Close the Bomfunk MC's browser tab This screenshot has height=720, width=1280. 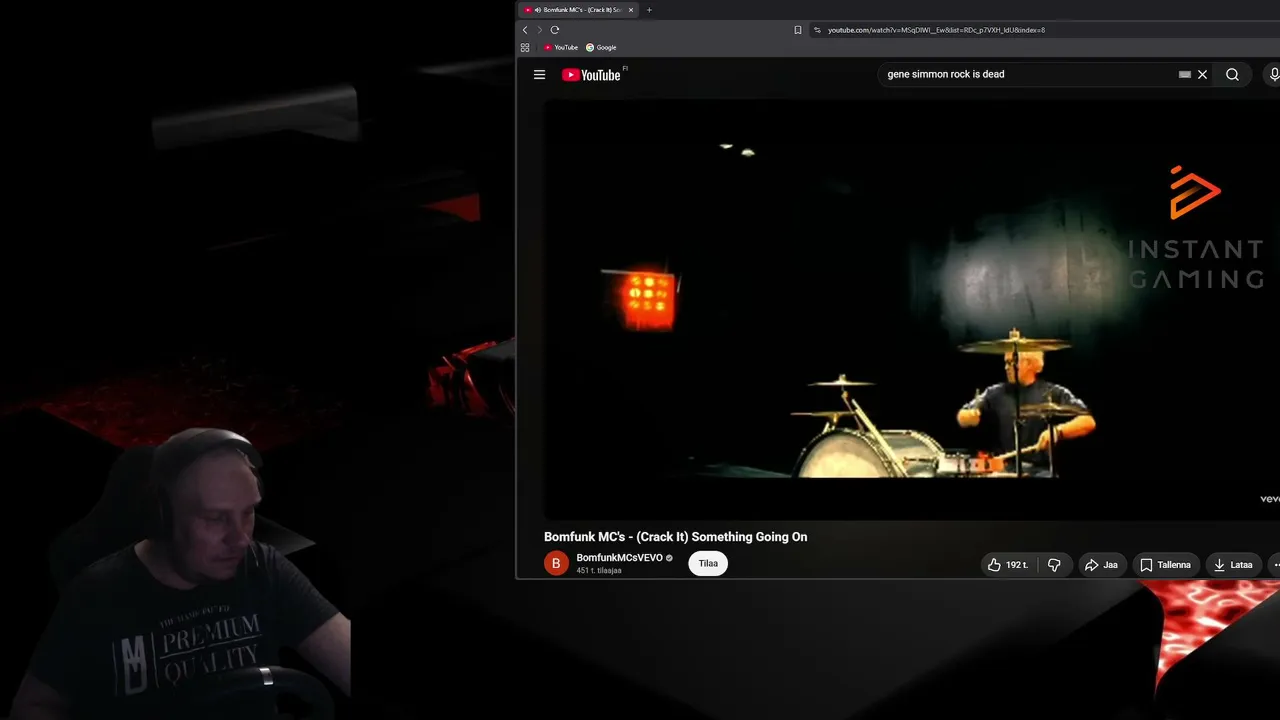tap(631, 10)
